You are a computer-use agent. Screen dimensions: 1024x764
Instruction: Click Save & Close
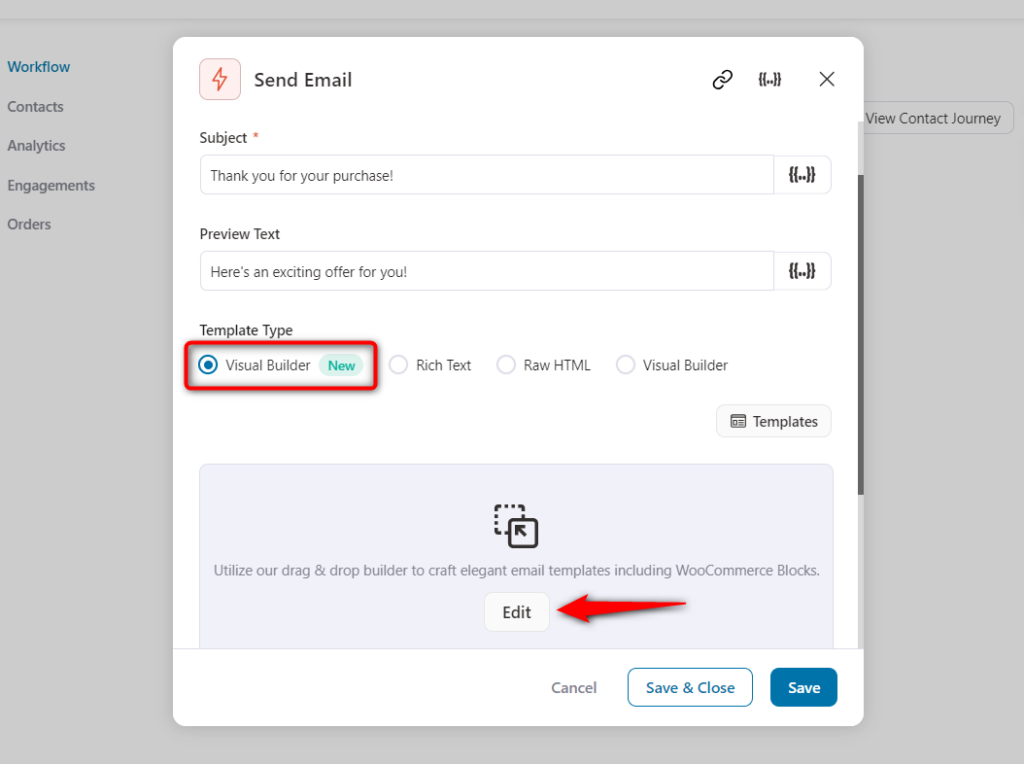(x=689, y=687)
